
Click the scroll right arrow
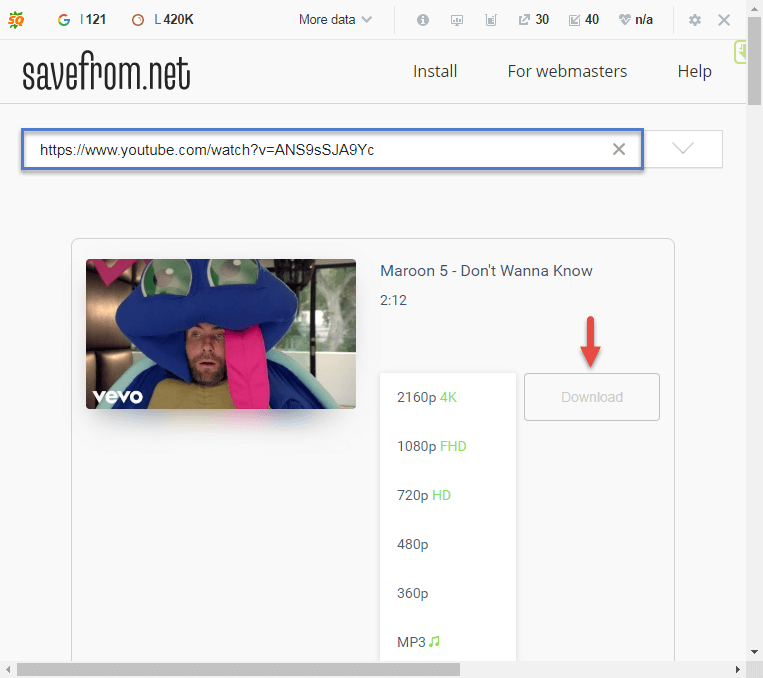(738, 669)
